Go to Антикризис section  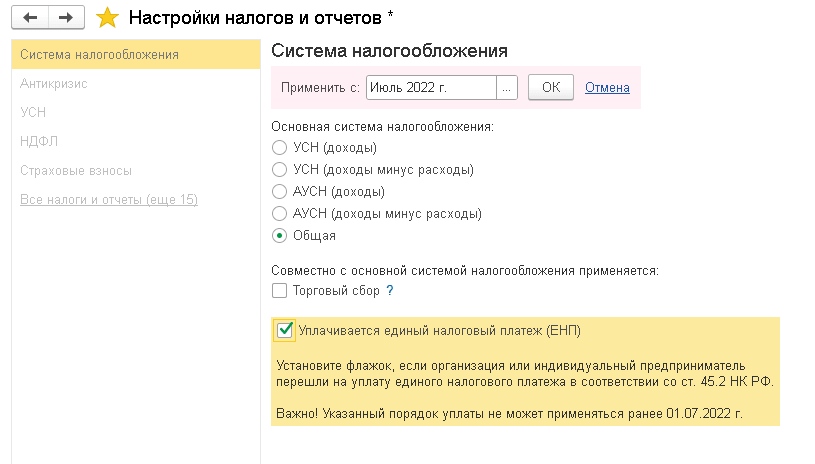(x=54, y=84)
